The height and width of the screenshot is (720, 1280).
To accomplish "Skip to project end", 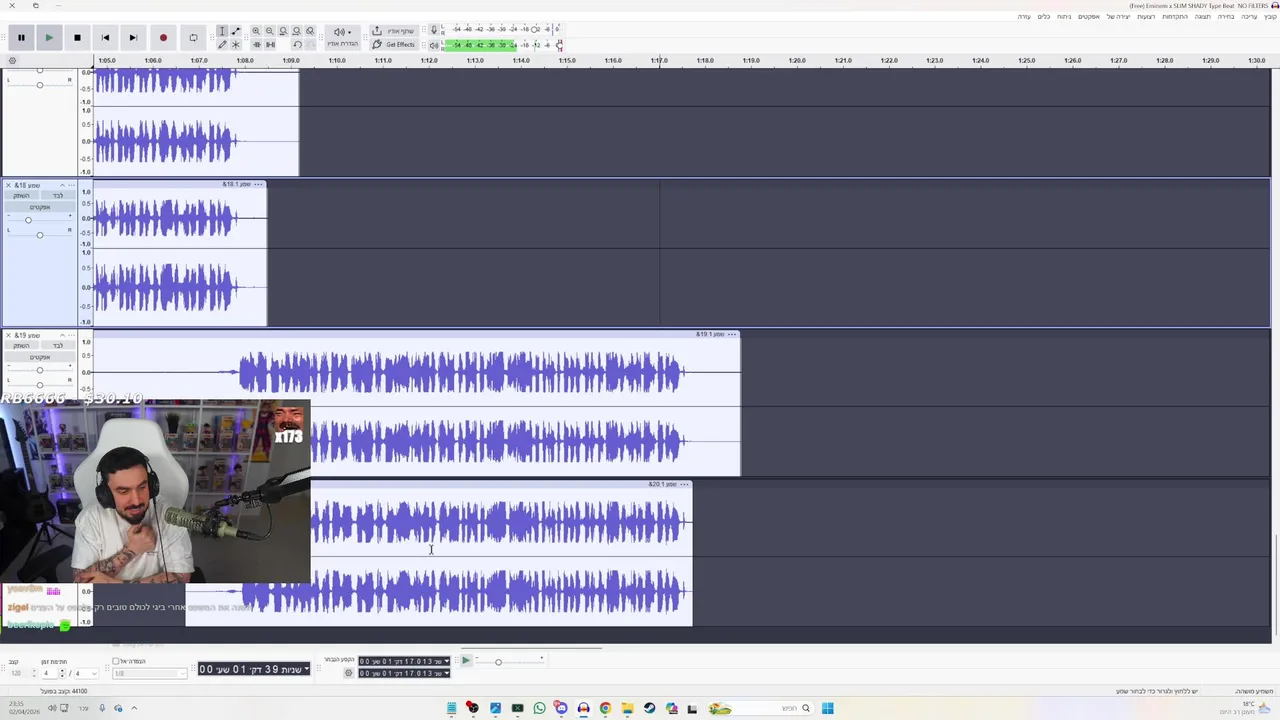I will 133,37.
